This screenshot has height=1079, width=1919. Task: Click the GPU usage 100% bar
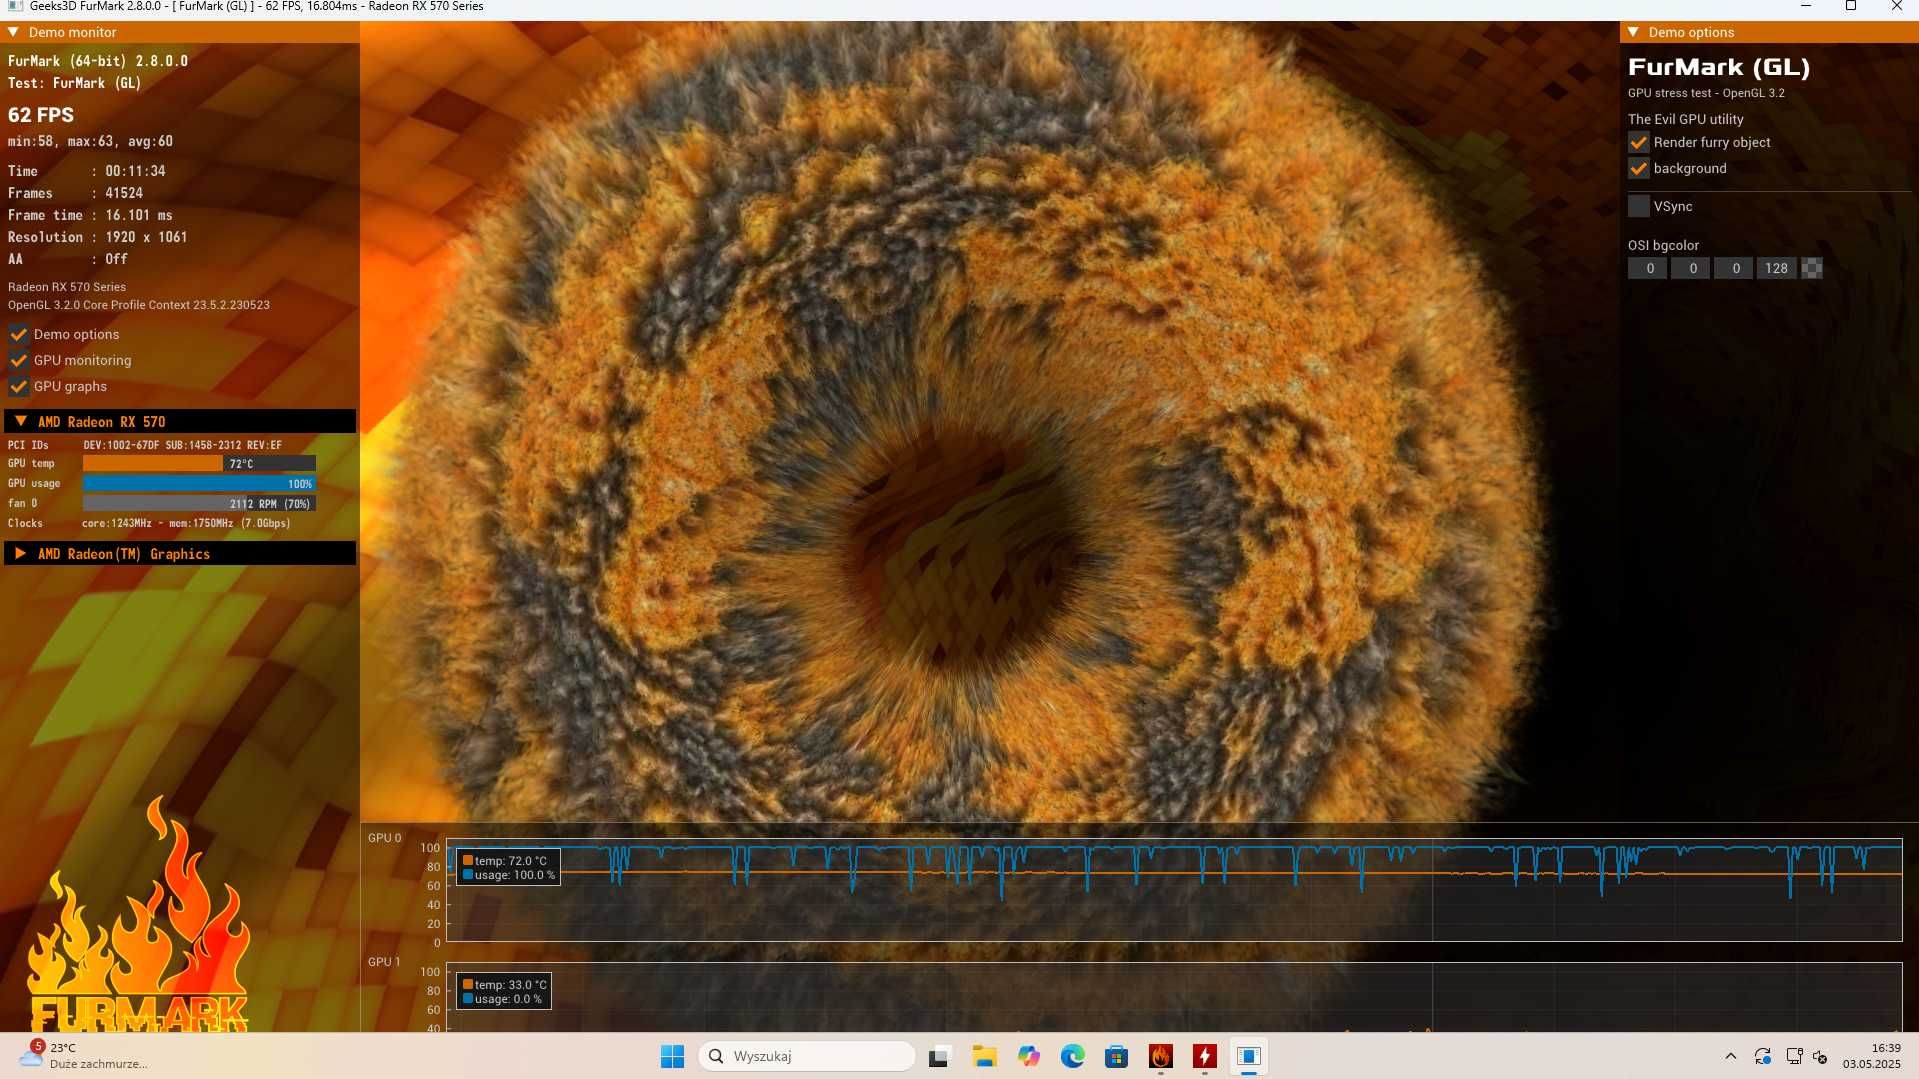click(x=199, y=483)
